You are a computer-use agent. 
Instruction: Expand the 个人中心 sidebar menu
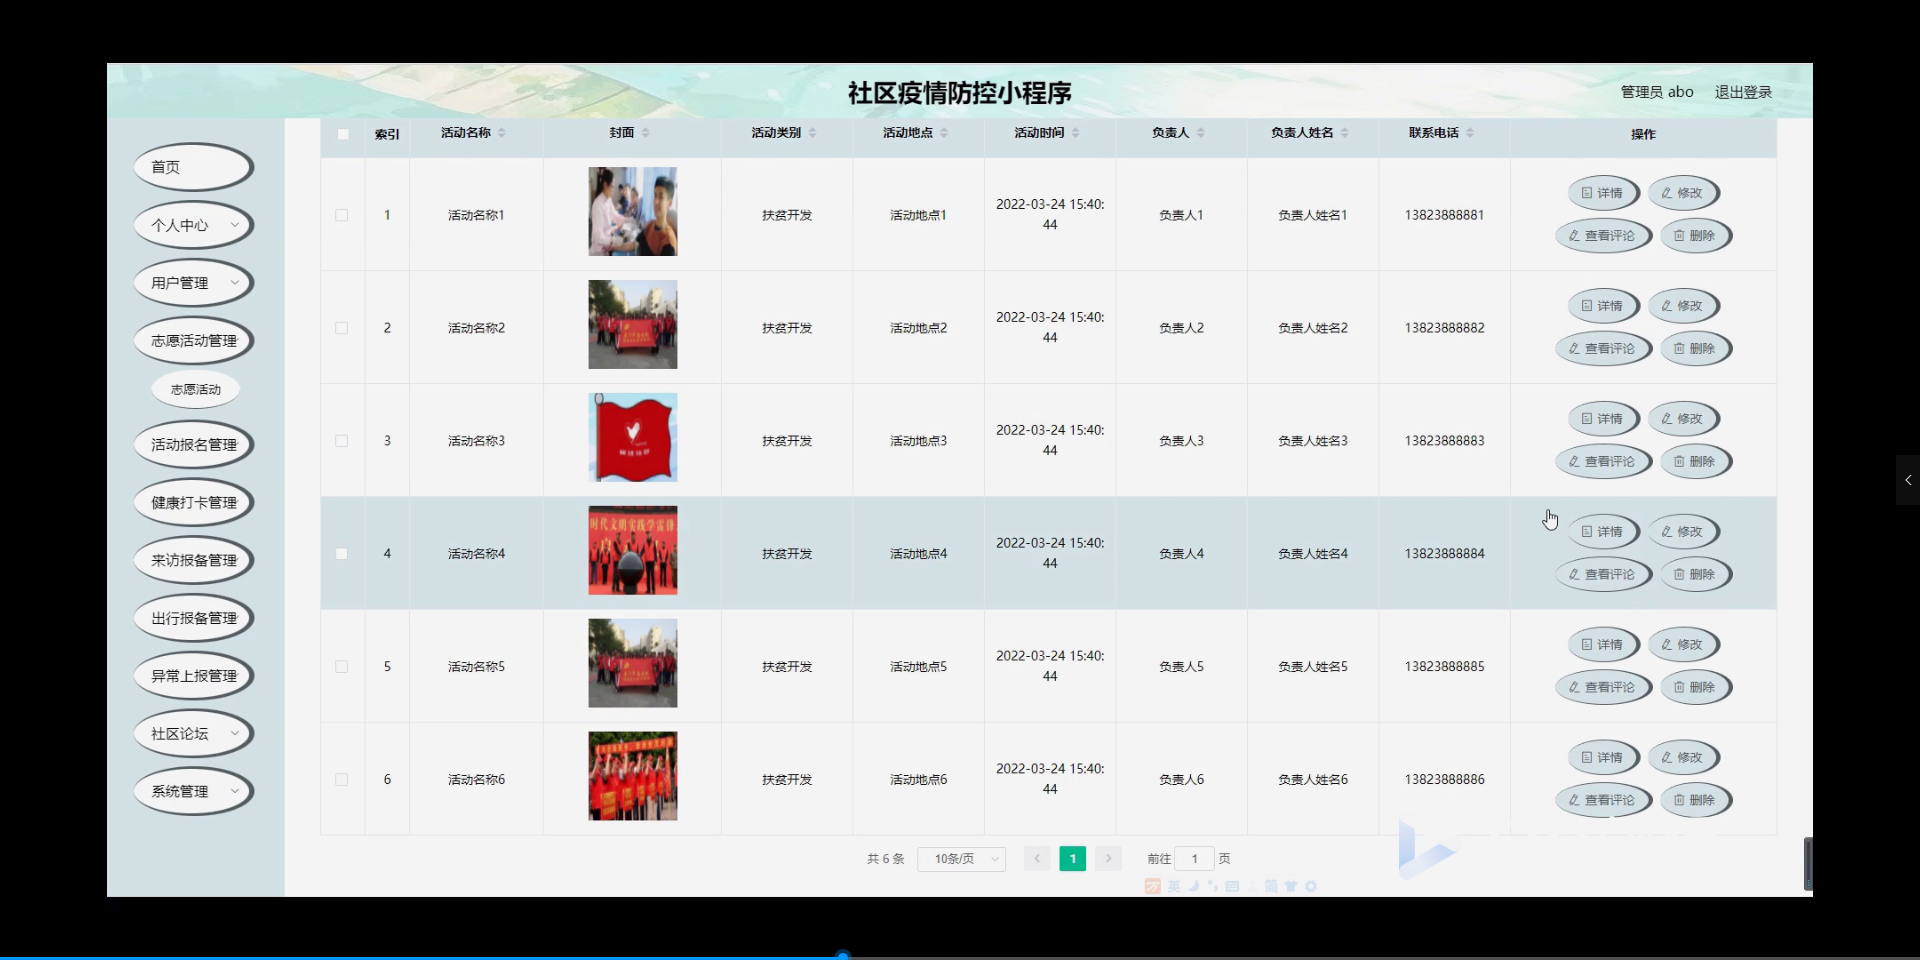pos(192,225)
